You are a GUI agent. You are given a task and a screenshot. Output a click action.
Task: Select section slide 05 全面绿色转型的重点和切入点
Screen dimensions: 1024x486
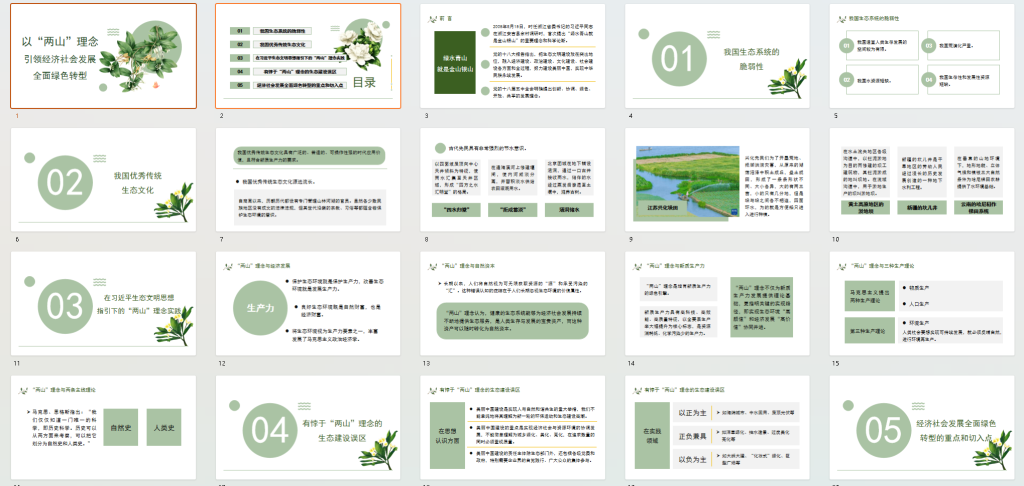coord(922,427)
